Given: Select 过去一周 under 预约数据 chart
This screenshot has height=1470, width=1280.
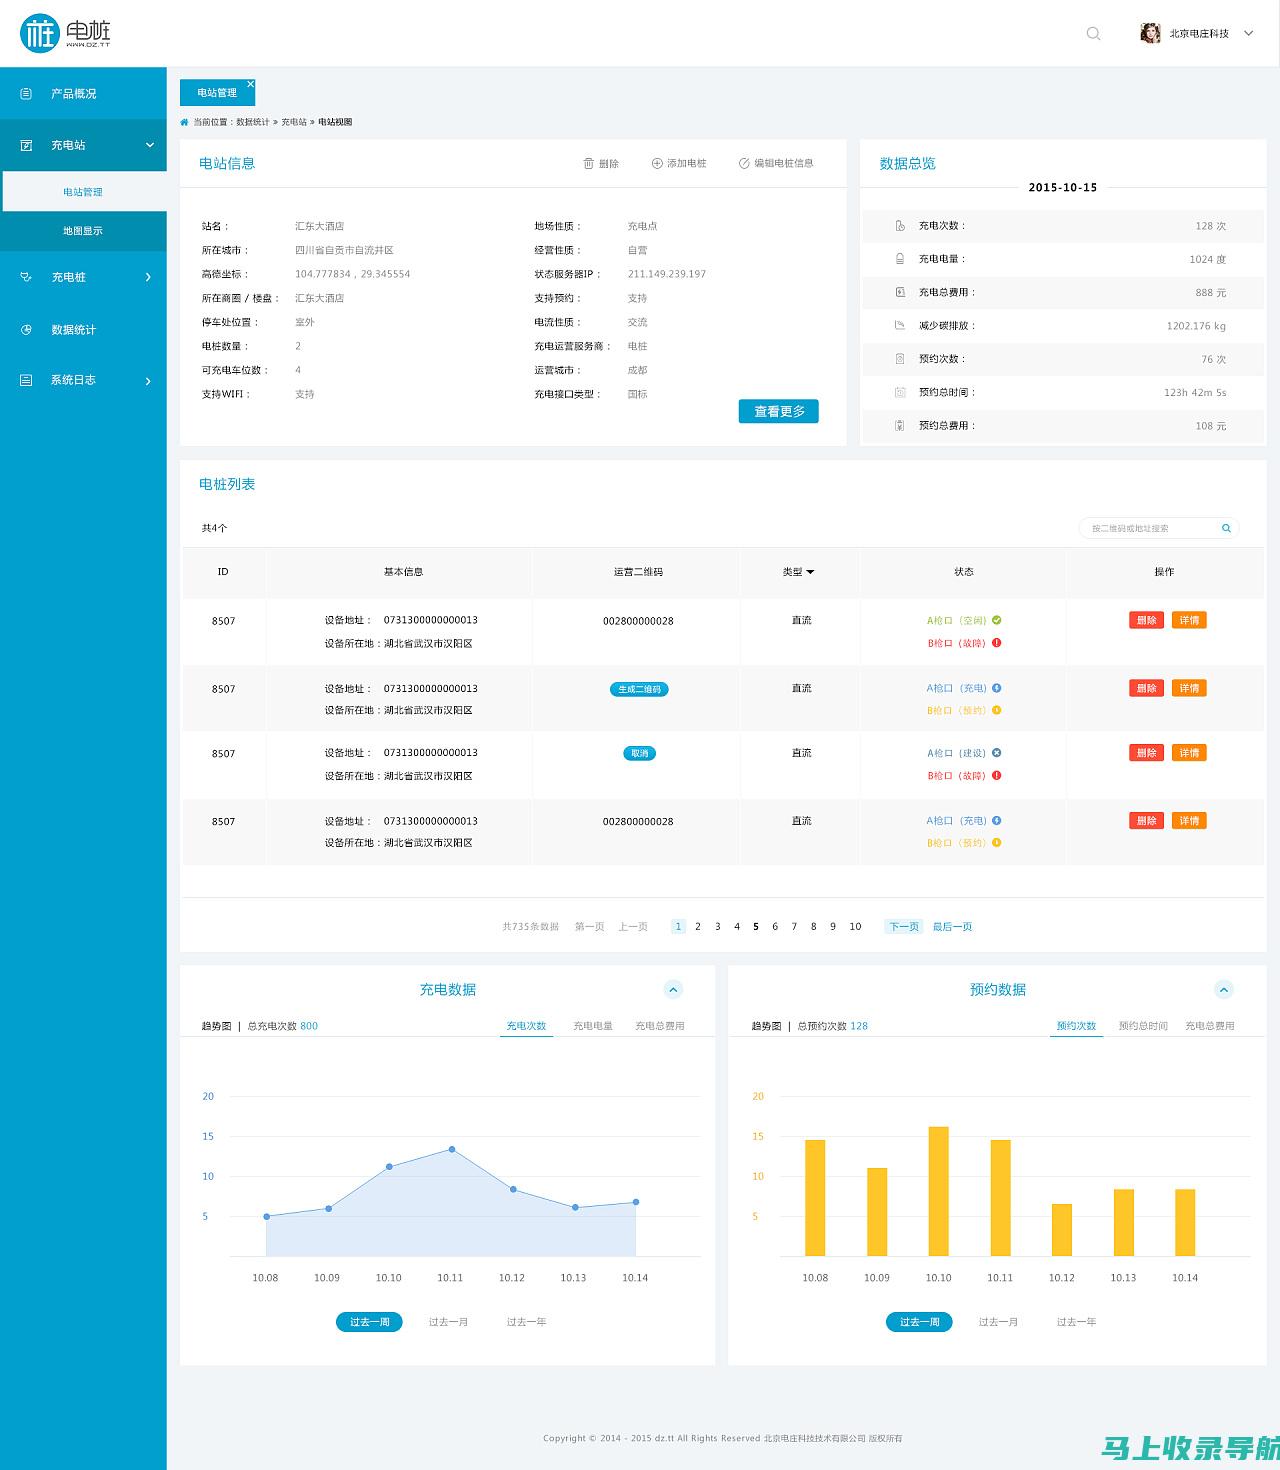Looking at the screenshot, I should [919, 1322].
